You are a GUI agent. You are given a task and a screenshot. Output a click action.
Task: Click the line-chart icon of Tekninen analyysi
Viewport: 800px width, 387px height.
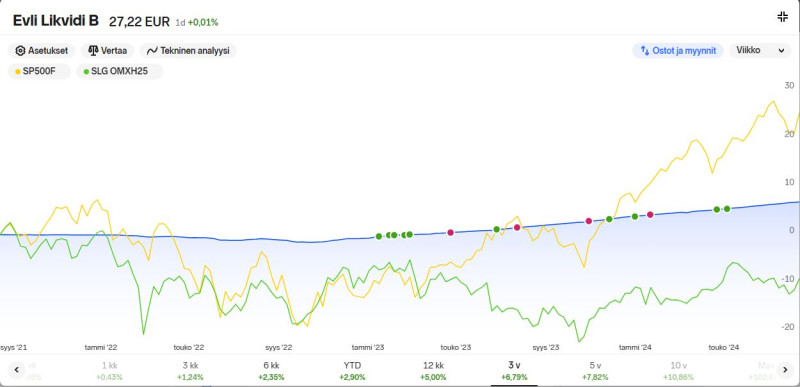point(152,51)
